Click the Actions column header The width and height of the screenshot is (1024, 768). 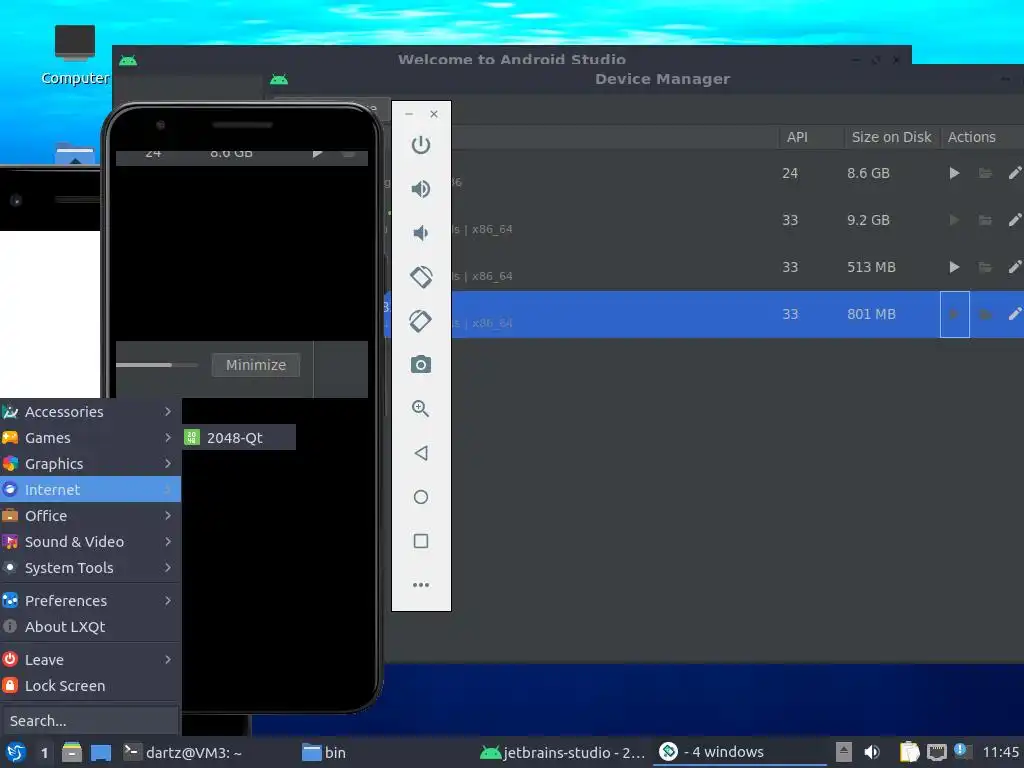(972, 137)
